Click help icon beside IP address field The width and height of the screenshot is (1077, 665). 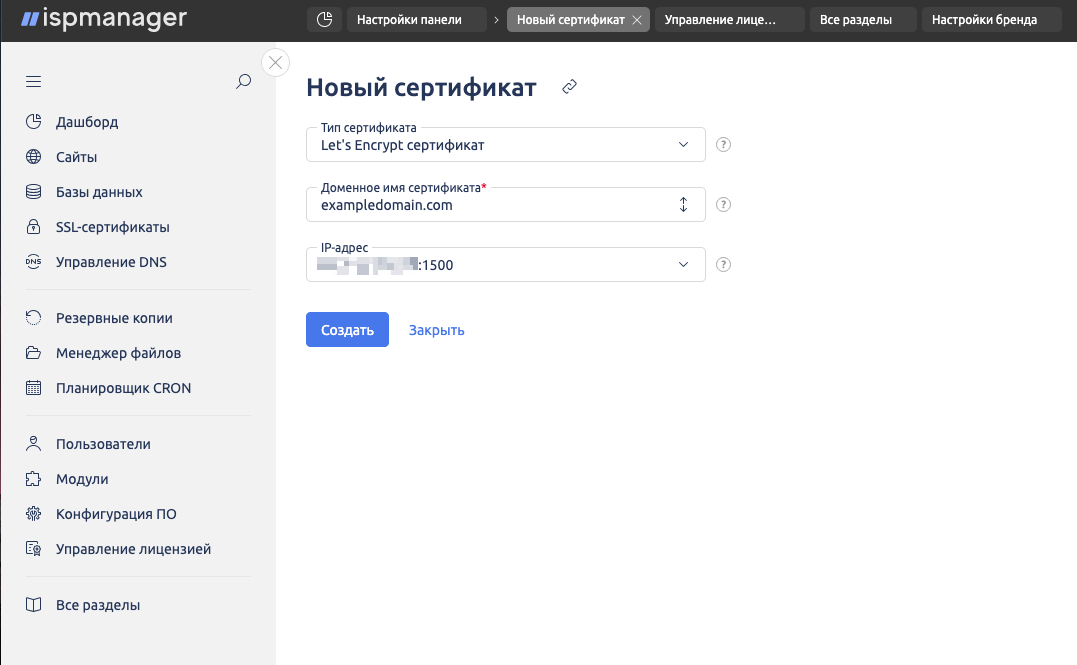coord(725,265)
